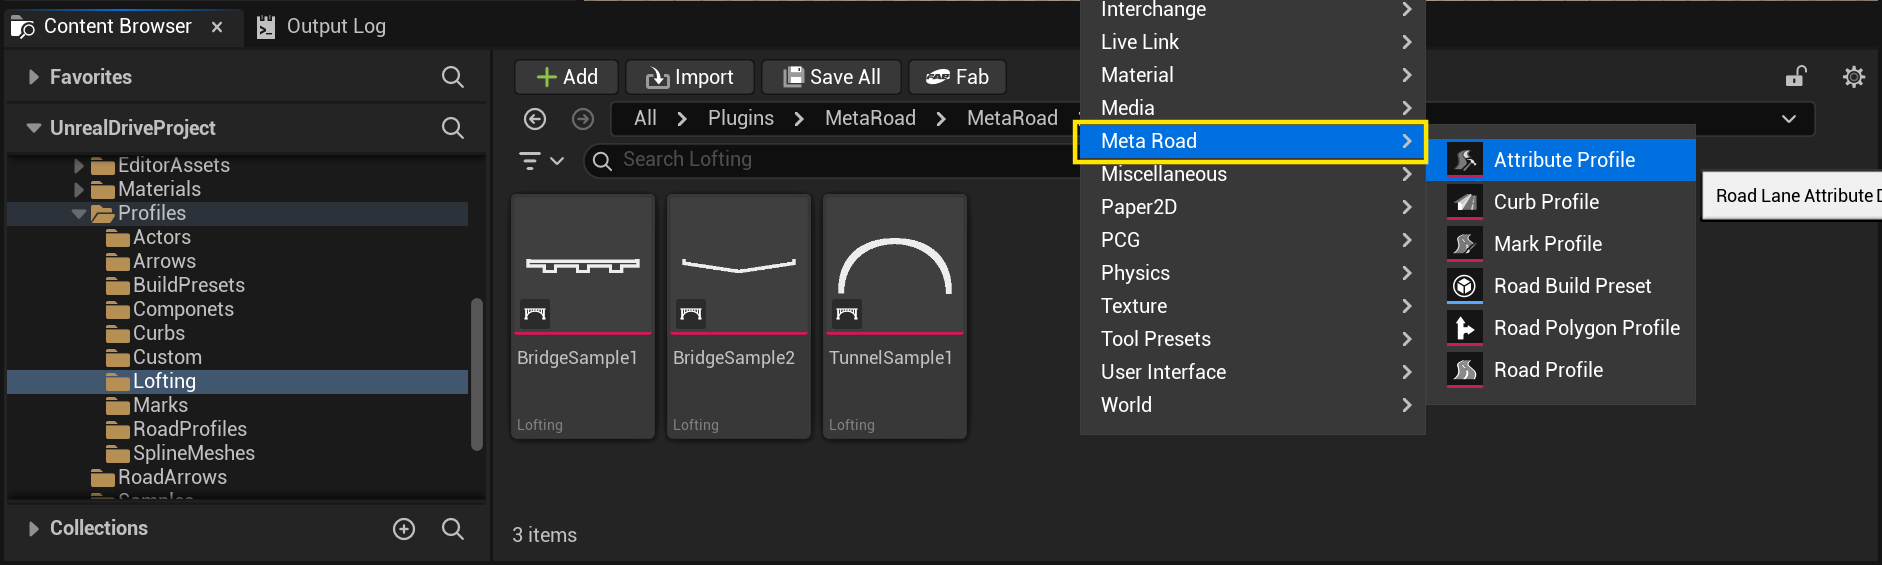The width and height of the screenshot is (1882, 565).
Task: Open the PCG submenu
Action: (x=1252, y=240)
